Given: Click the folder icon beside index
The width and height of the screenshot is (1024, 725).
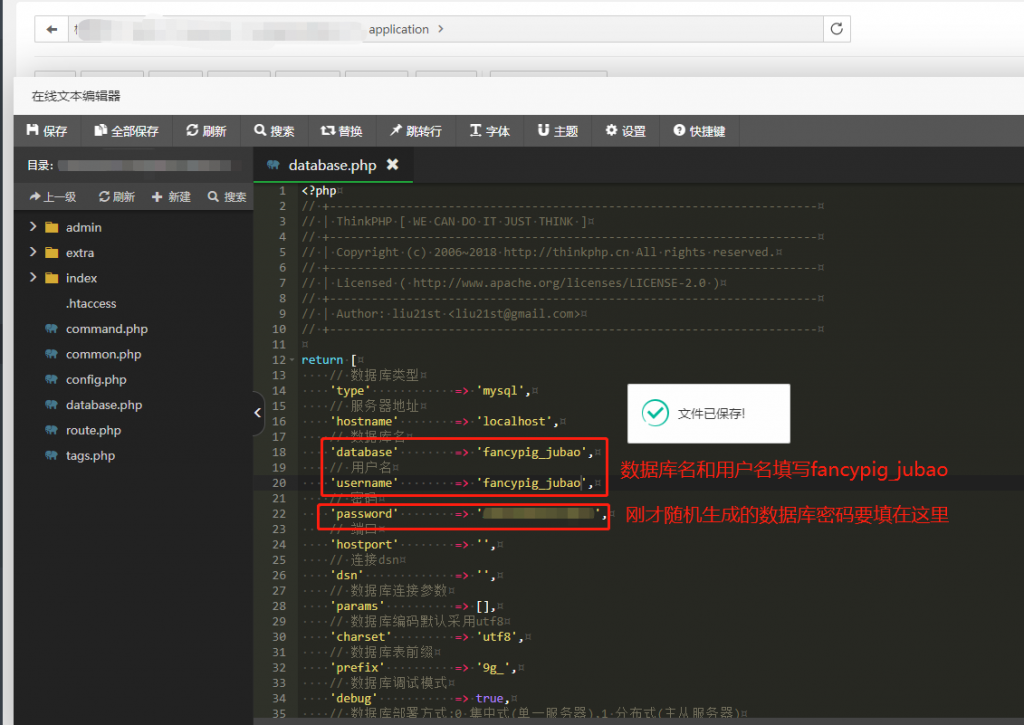Looking at the screenshot, I should coord(52,278).
